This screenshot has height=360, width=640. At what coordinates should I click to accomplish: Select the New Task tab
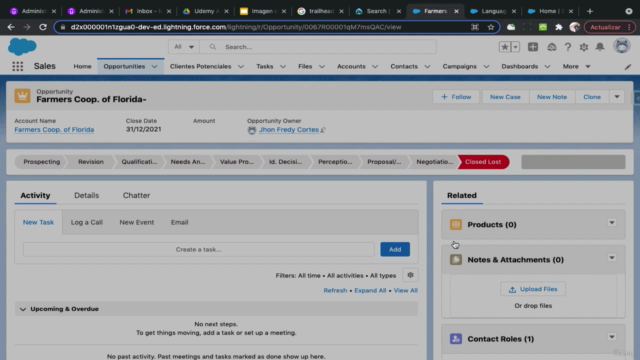pyautogui.click(x=38, y=222)
